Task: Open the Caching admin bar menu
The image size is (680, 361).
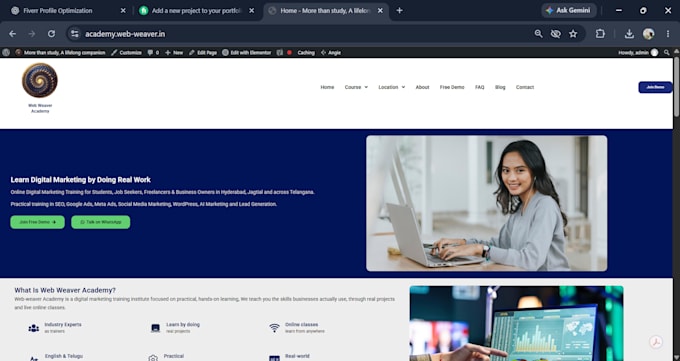Action: tap(306, 53)
